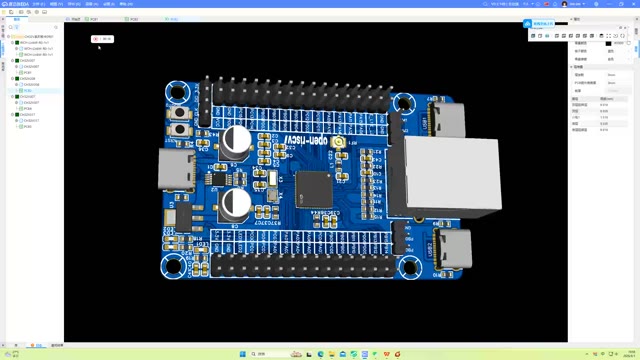Pin the floating view toolbar with its pin icon

tap(620, 28)
